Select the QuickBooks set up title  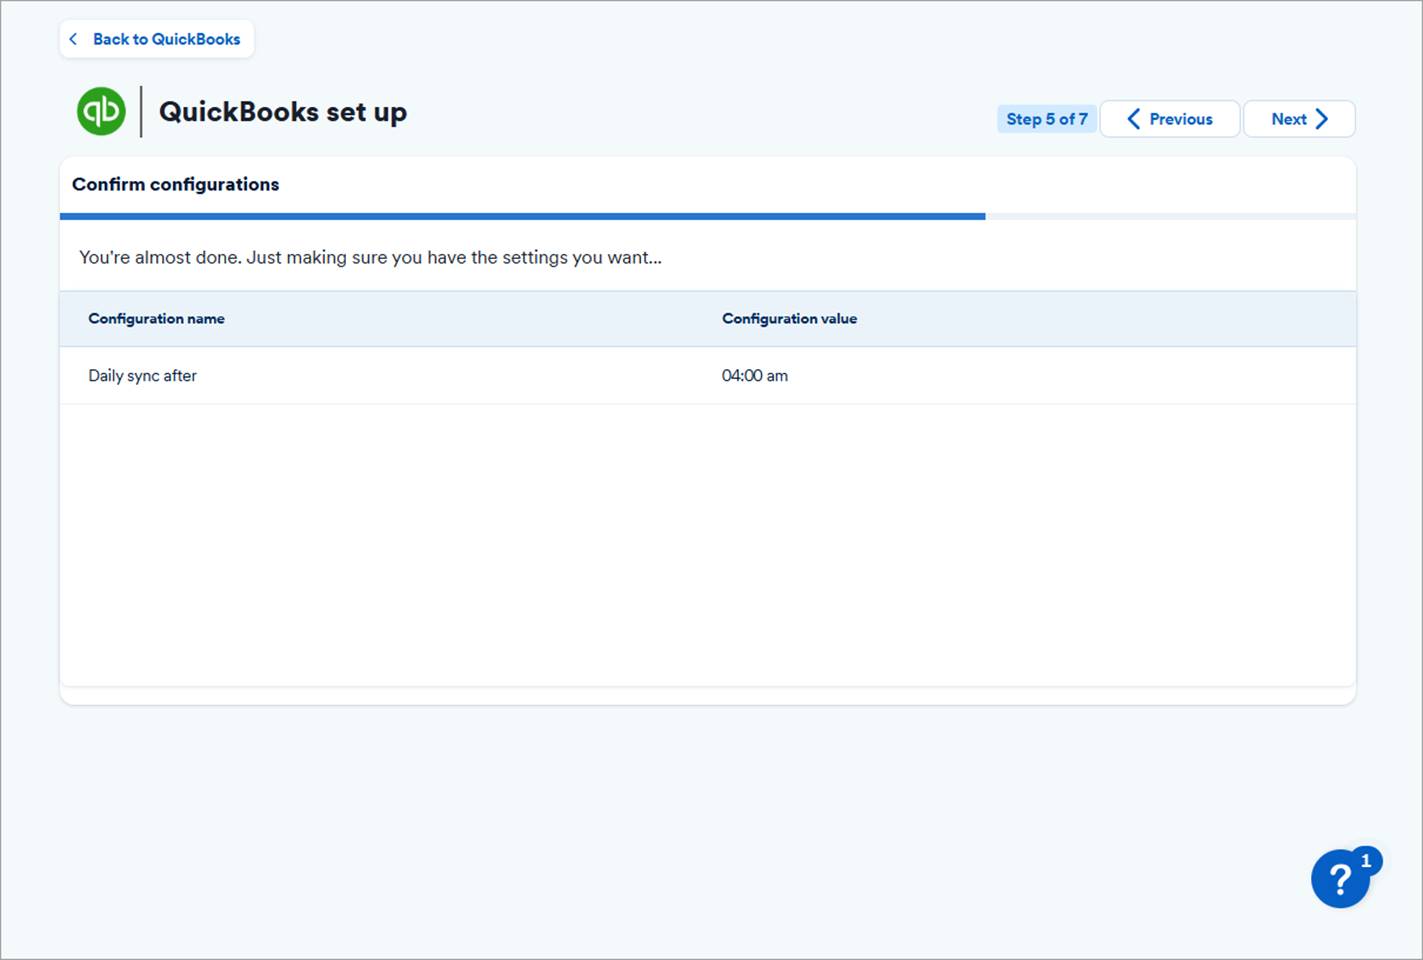pyautogui.click(x=282, y=112)
